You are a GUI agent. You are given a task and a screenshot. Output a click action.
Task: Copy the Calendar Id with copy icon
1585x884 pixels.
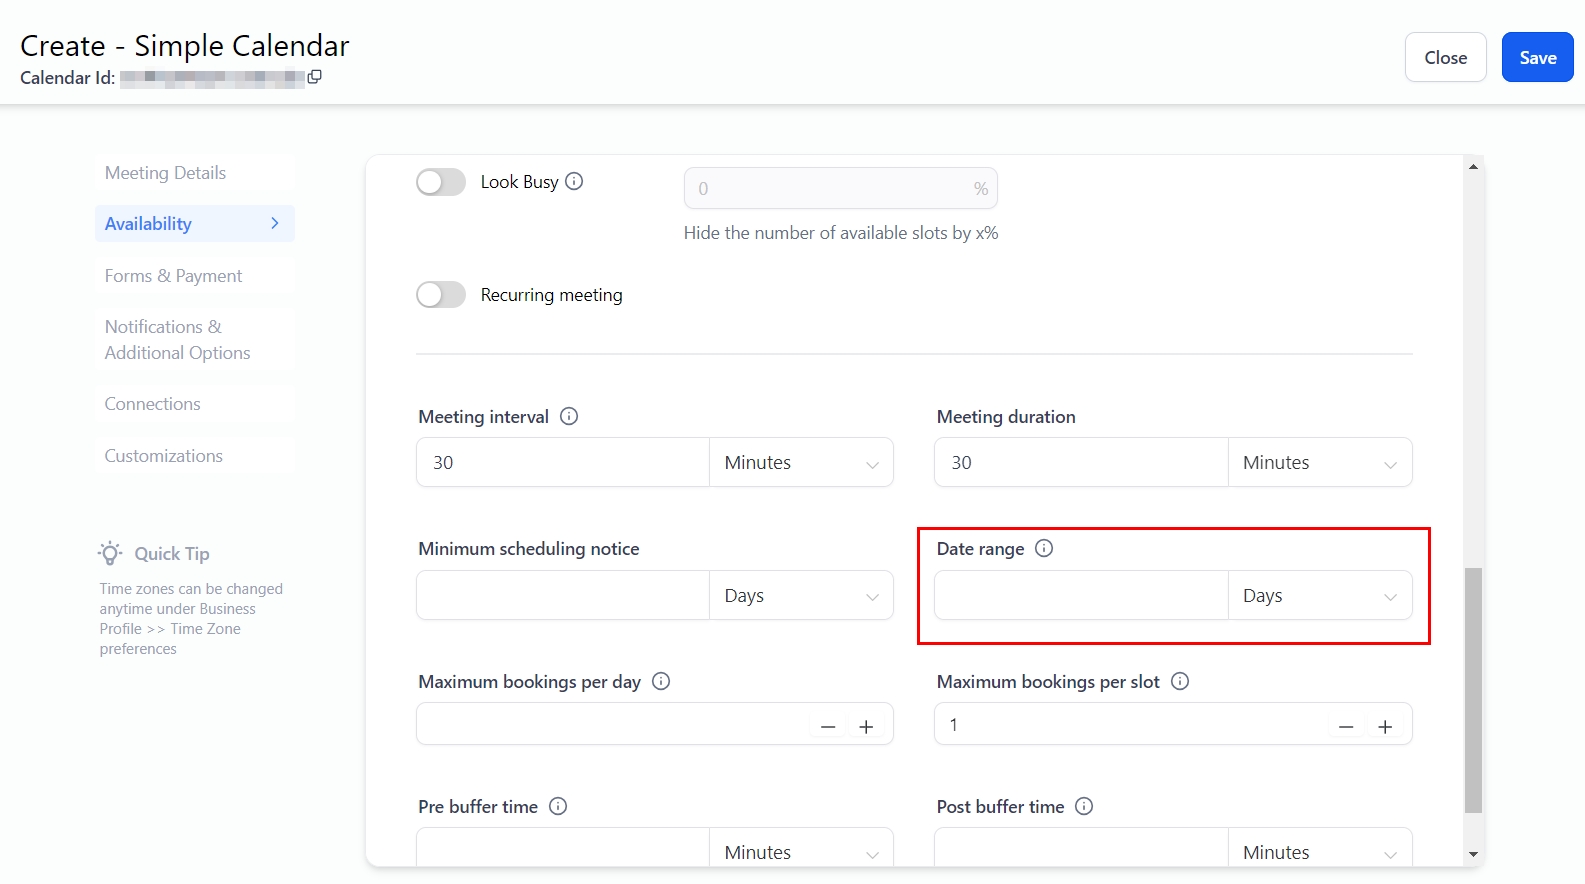click(x=315, y=77)
